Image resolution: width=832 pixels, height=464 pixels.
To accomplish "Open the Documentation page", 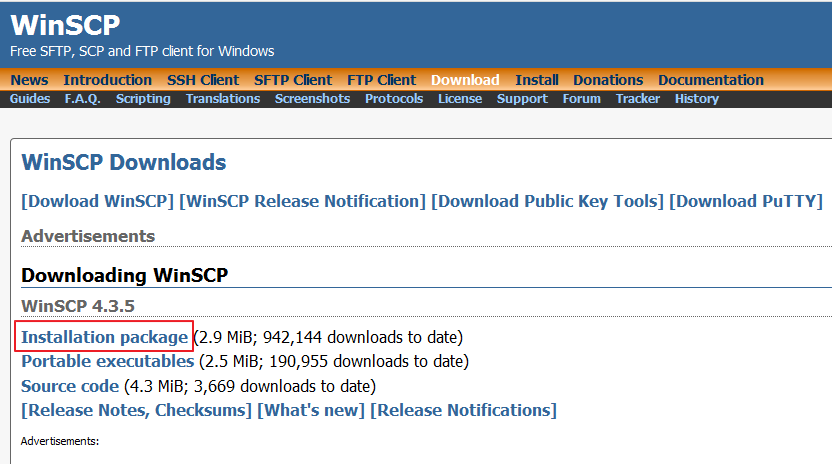I will pos(711,80).
